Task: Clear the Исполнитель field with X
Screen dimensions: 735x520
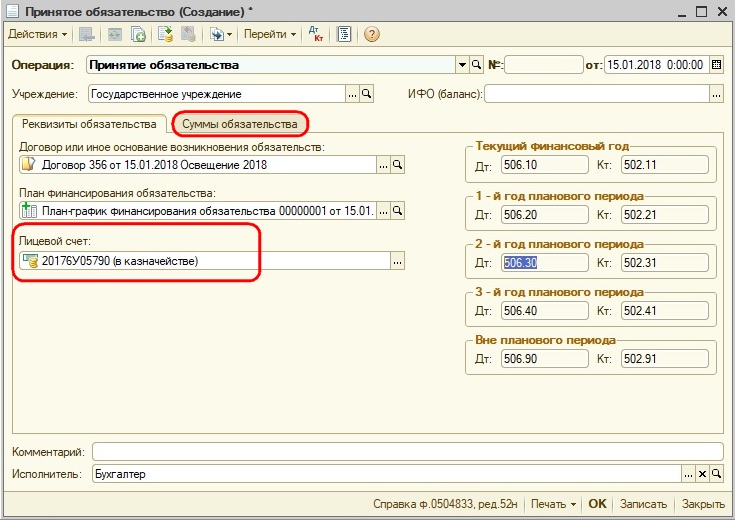Action: (x=702, y=474)
